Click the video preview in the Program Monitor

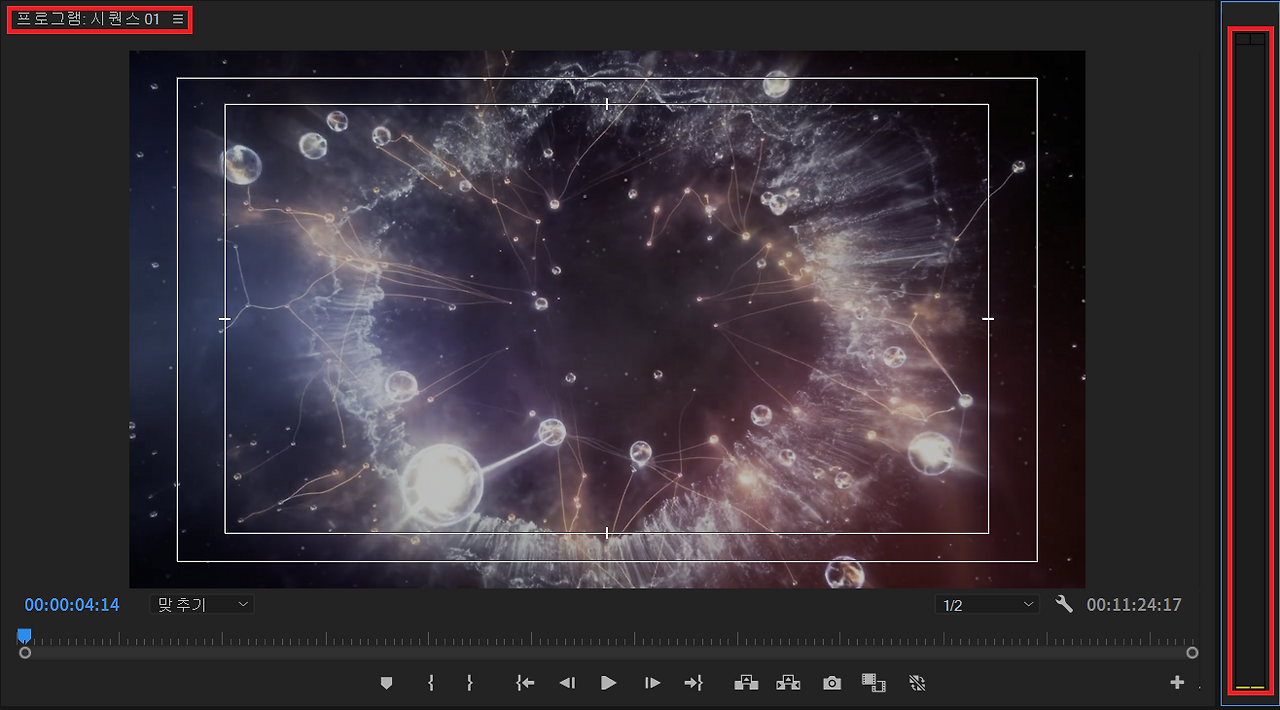(x=607, y=319)
